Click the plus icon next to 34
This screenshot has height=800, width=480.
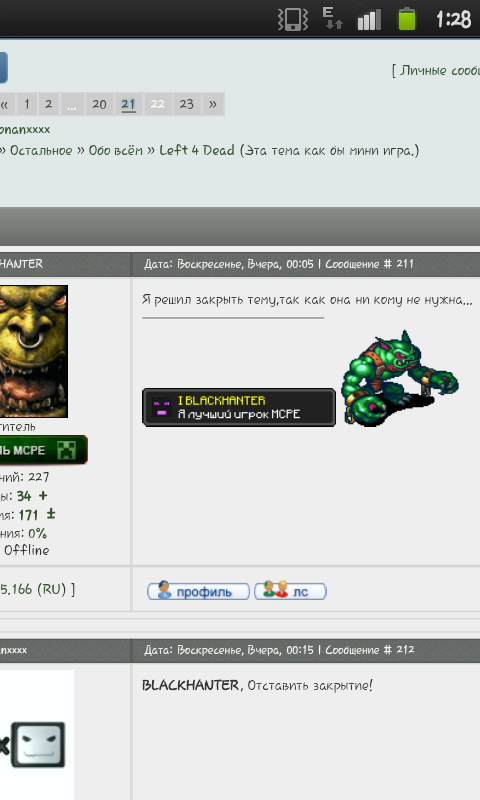[x=43, y=495]
